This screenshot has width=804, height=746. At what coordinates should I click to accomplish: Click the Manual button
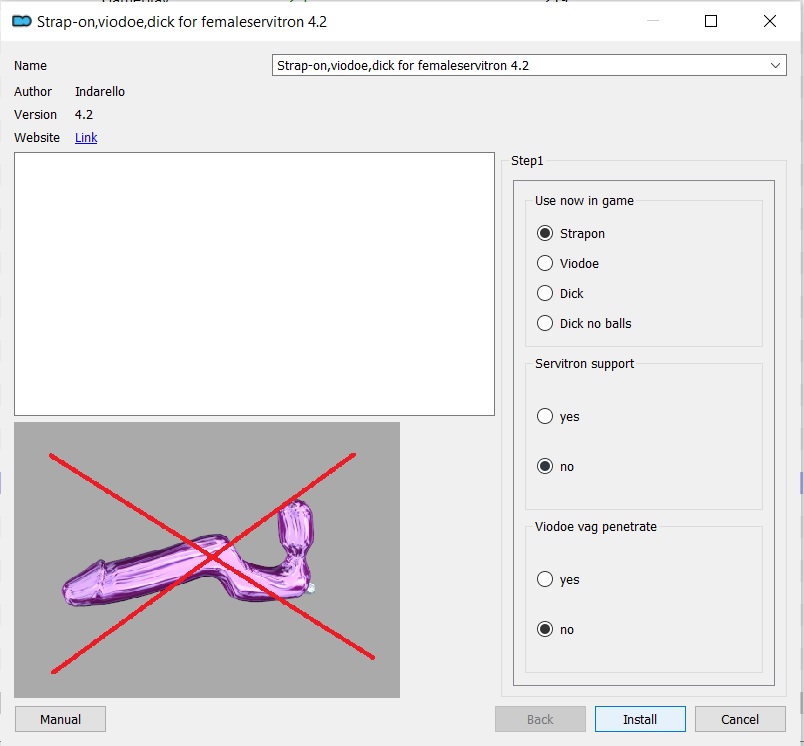[61, 719]
